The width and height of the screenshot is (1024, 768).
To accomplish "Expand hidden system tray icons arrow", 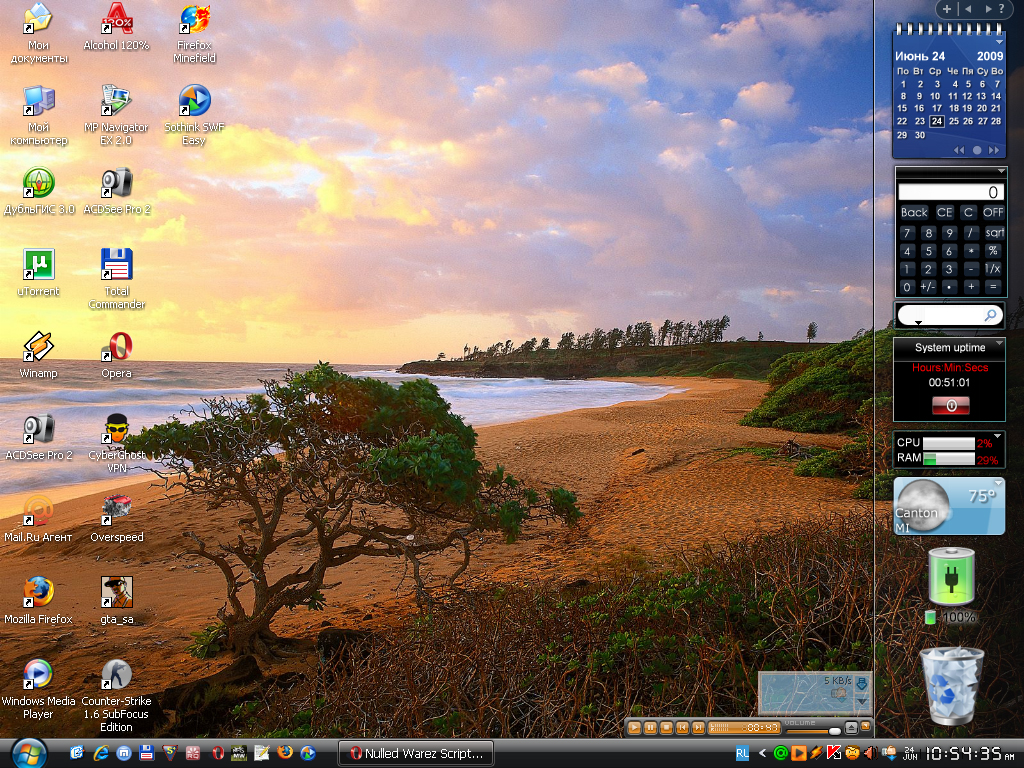I will click(762, 753).
